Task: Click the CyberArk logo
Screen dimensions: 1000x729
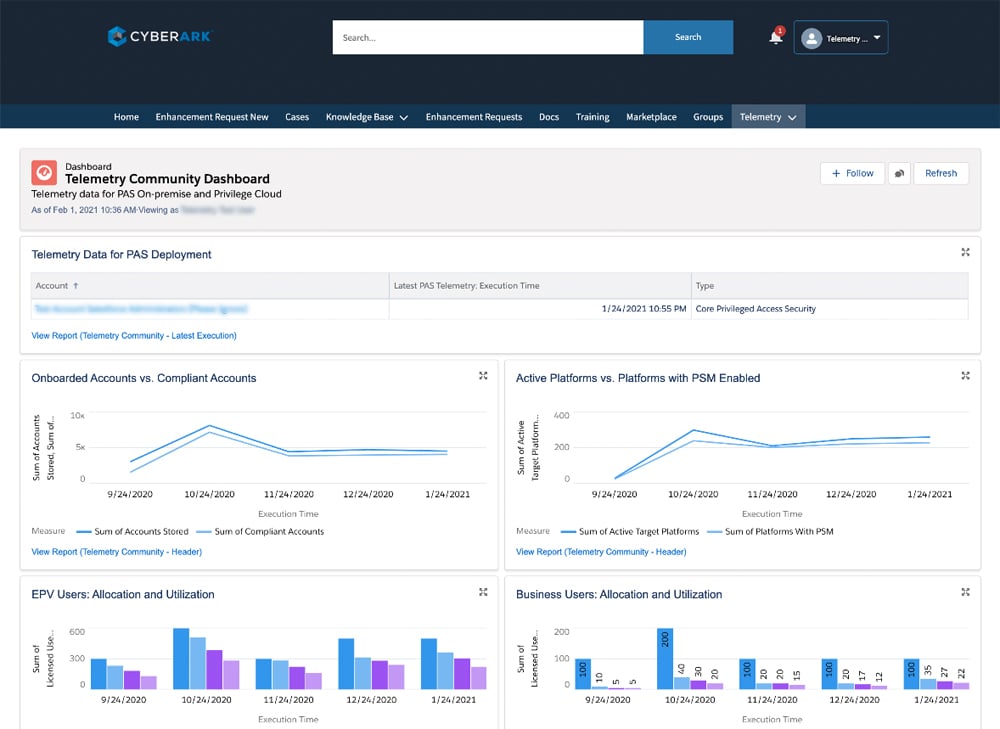Action: coord(160,37)
